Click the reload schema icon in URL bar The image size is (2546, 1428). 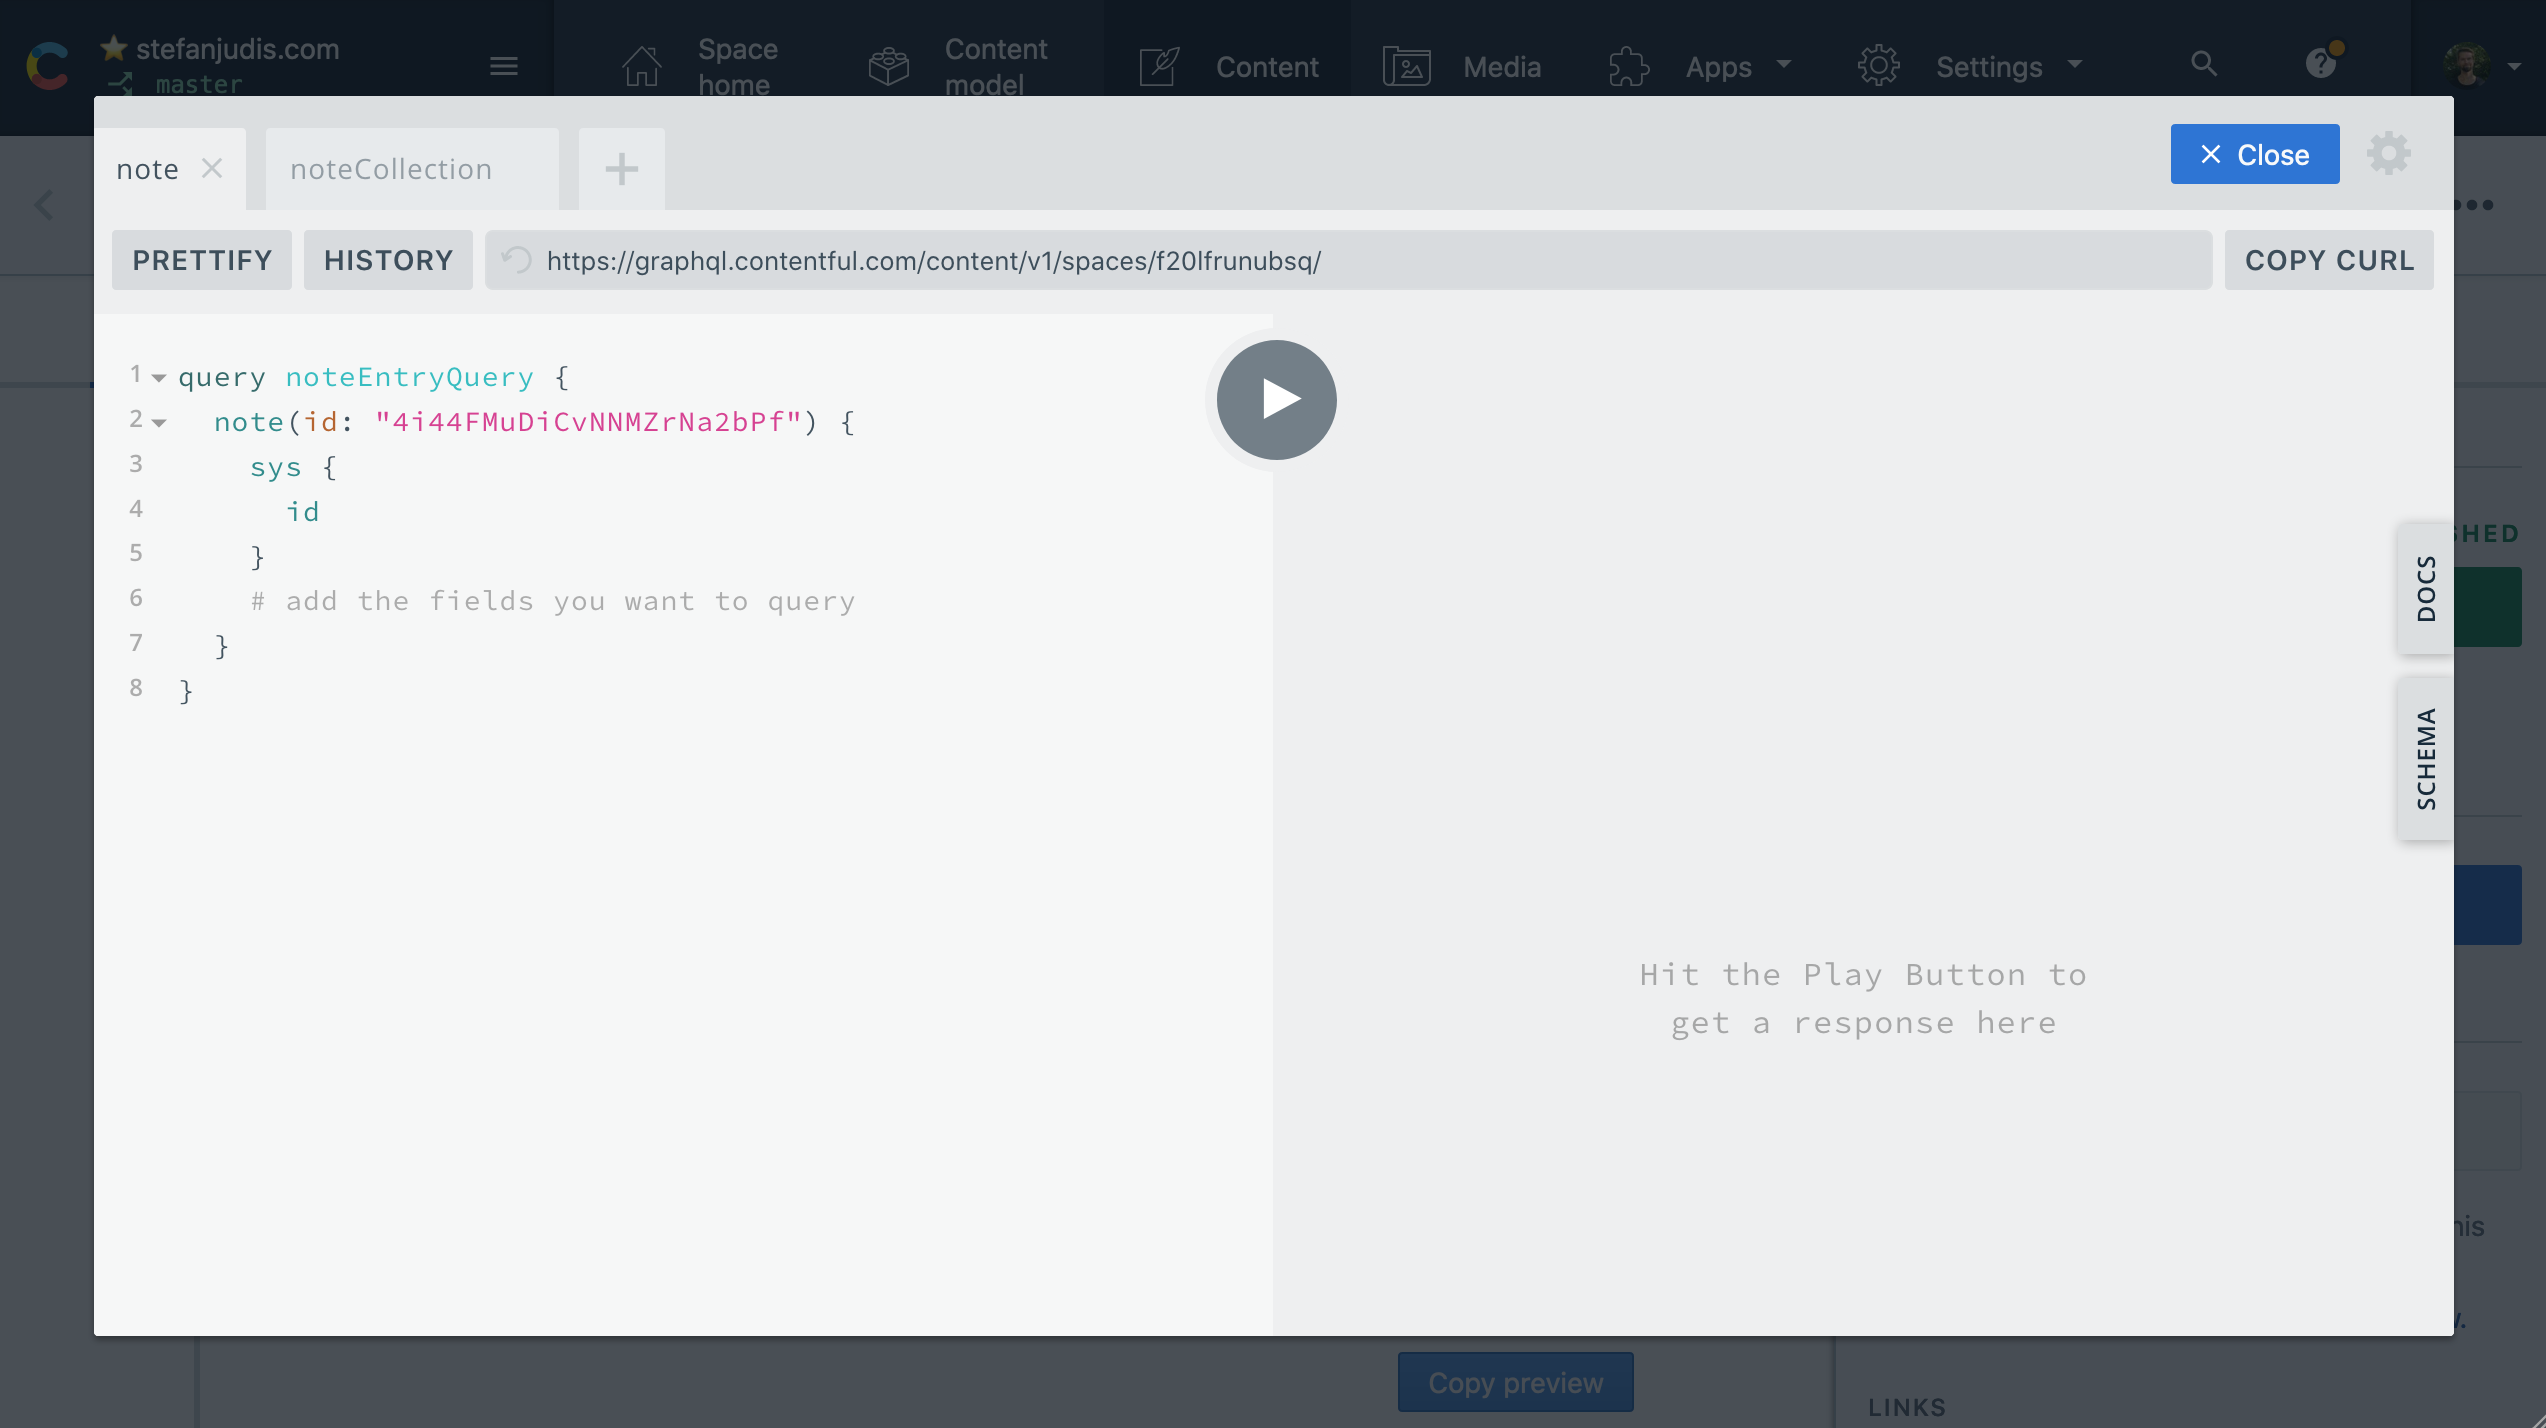click(516, 260)
